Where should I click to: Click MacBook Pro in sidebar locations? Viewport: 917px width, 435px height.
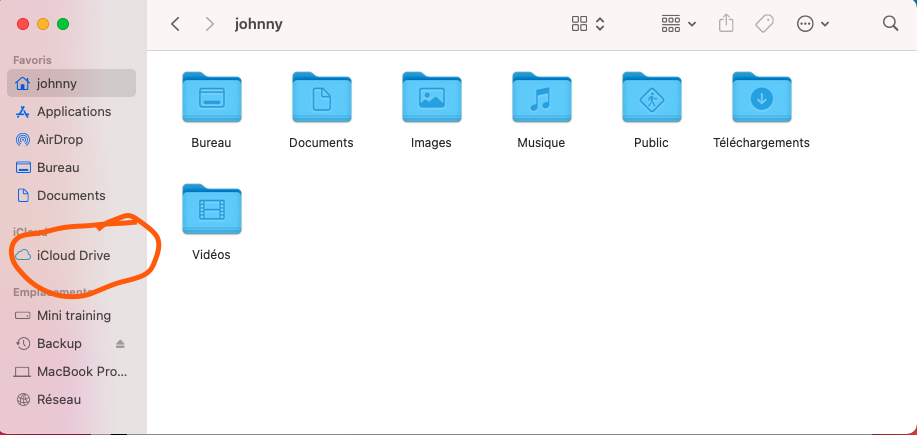click(x=82, y=372)
